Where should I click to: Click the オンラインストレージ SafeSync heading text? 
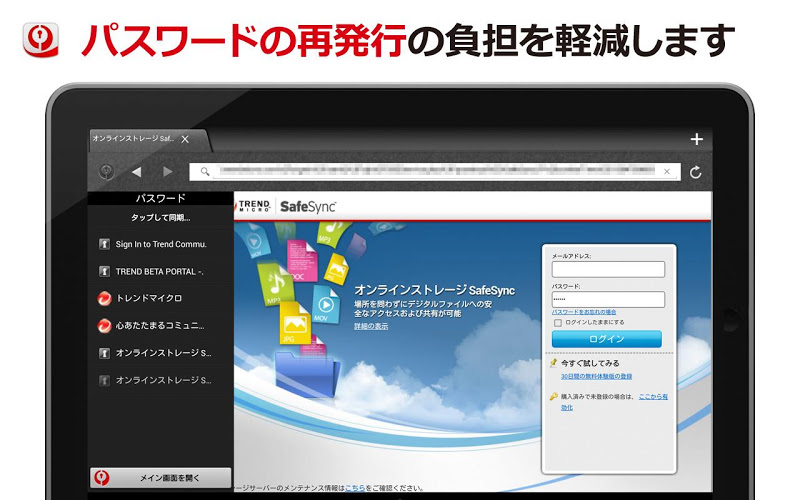435,290
